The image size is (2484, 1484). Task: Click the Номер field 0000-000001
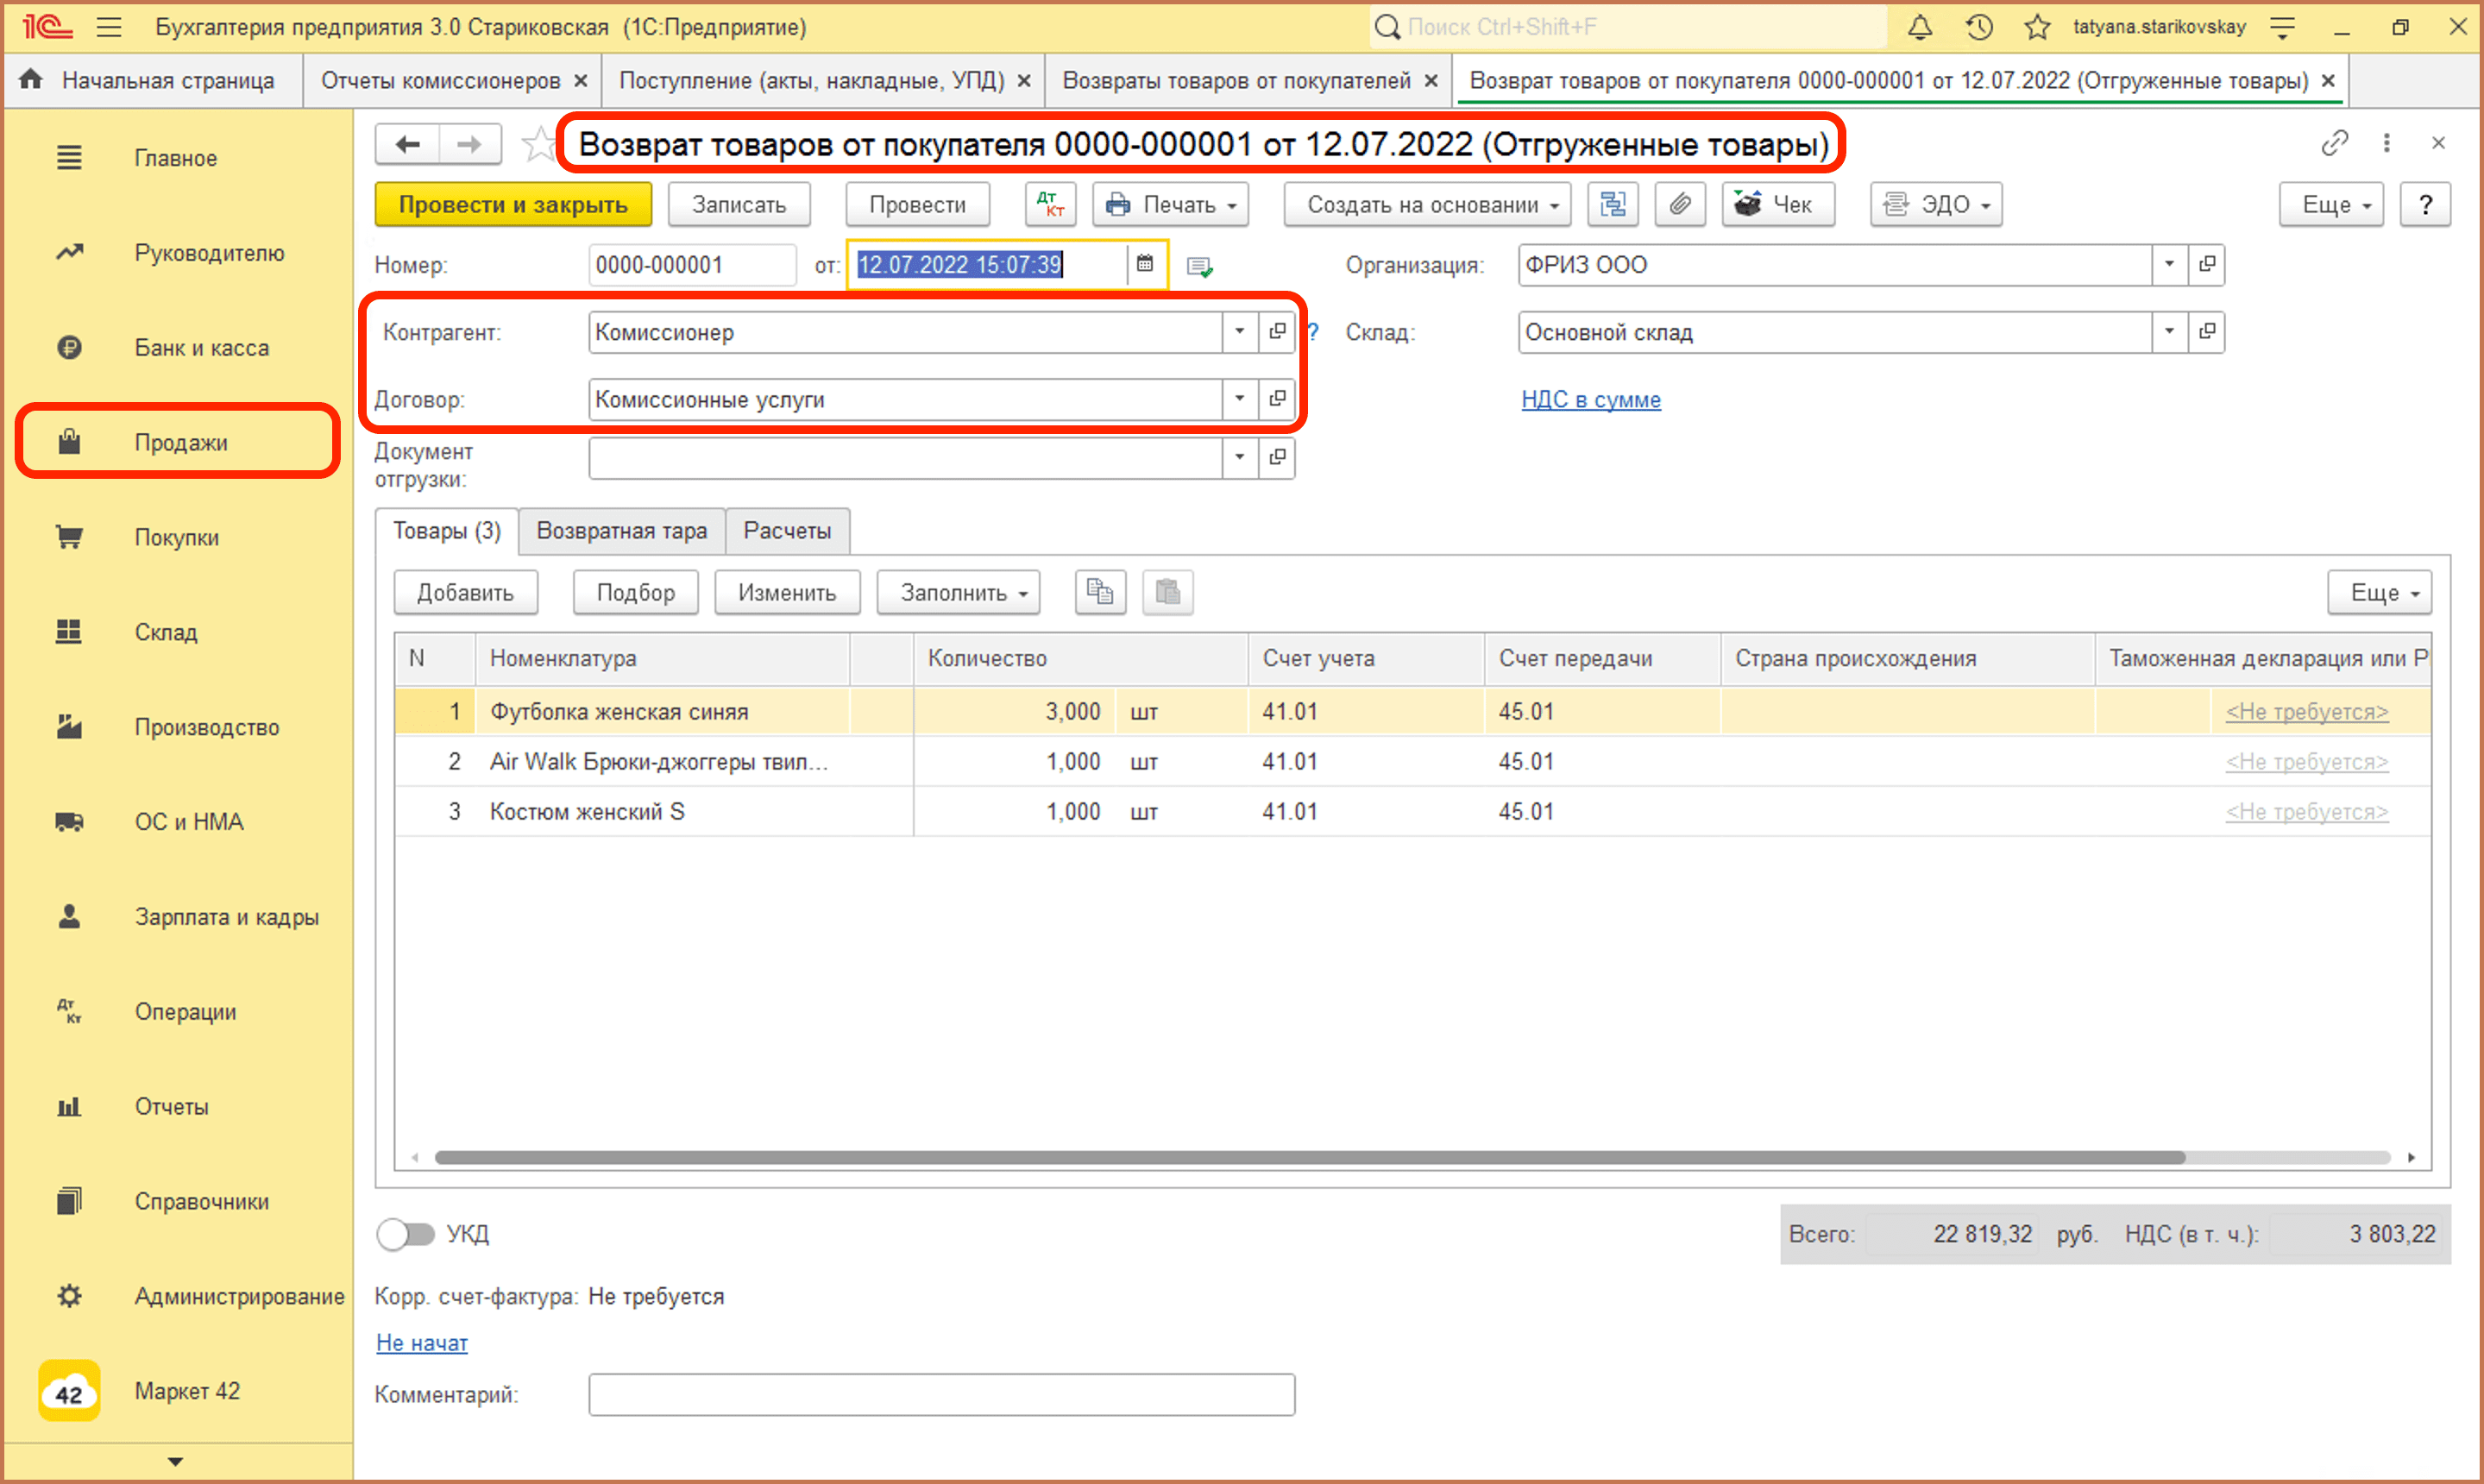pos(692,265)
